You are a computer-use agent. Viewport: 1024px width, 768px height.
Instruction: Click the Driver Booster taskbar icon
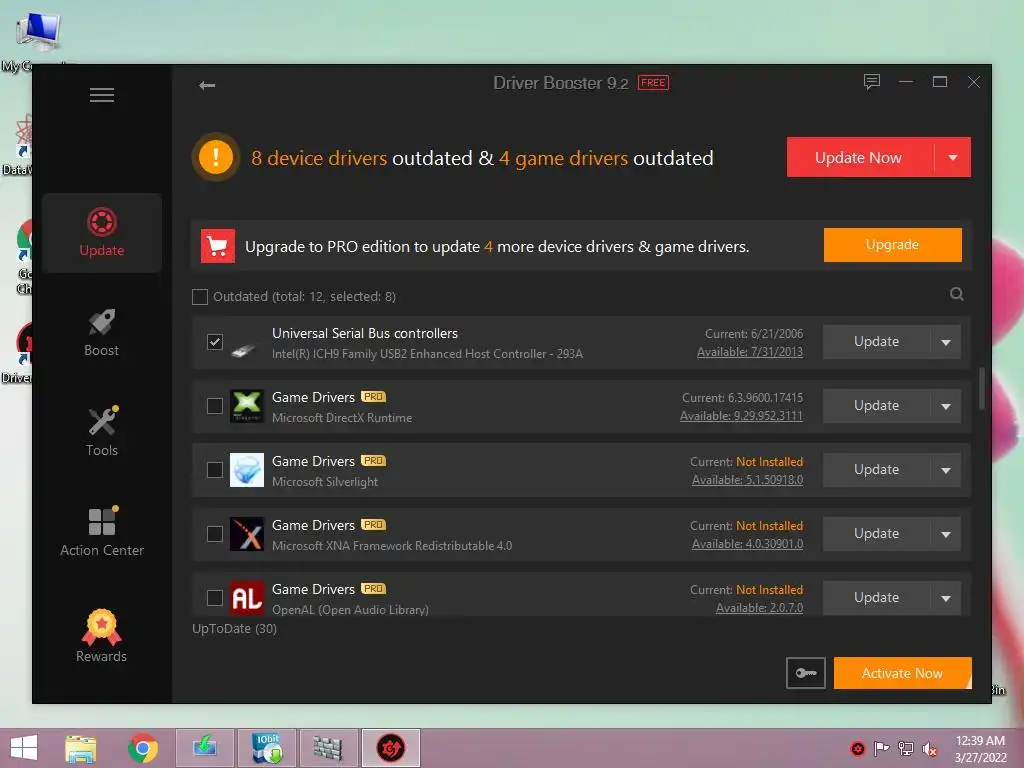tap(391, 748)
